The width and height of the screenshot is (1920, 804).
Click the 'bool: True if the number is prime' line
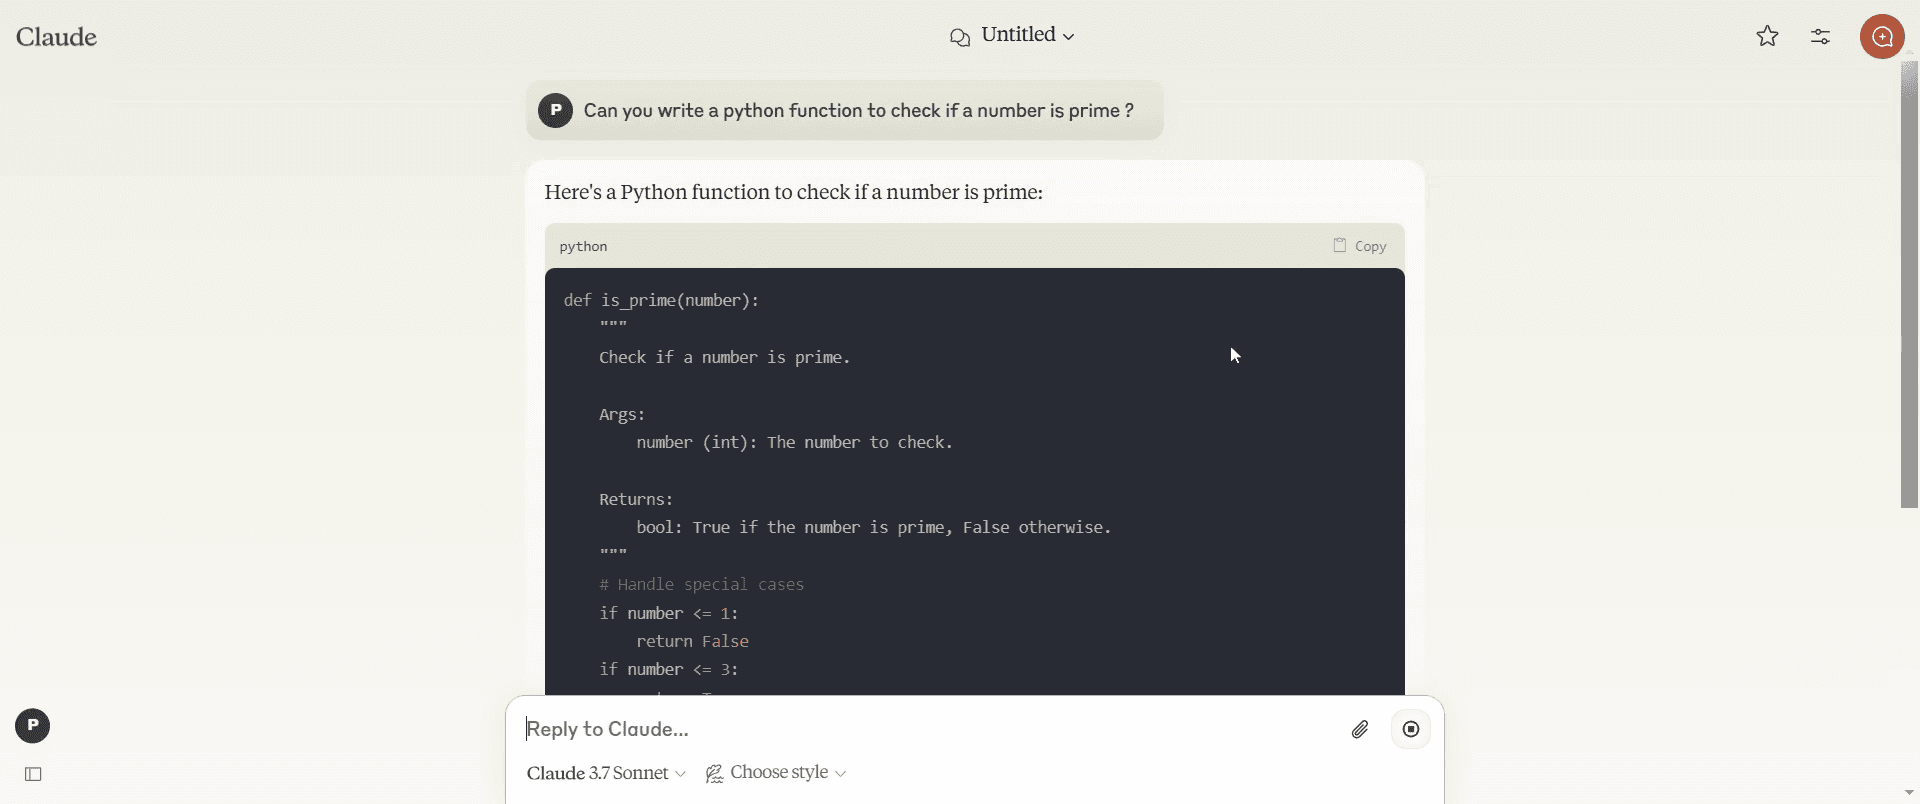click(874, 528)
